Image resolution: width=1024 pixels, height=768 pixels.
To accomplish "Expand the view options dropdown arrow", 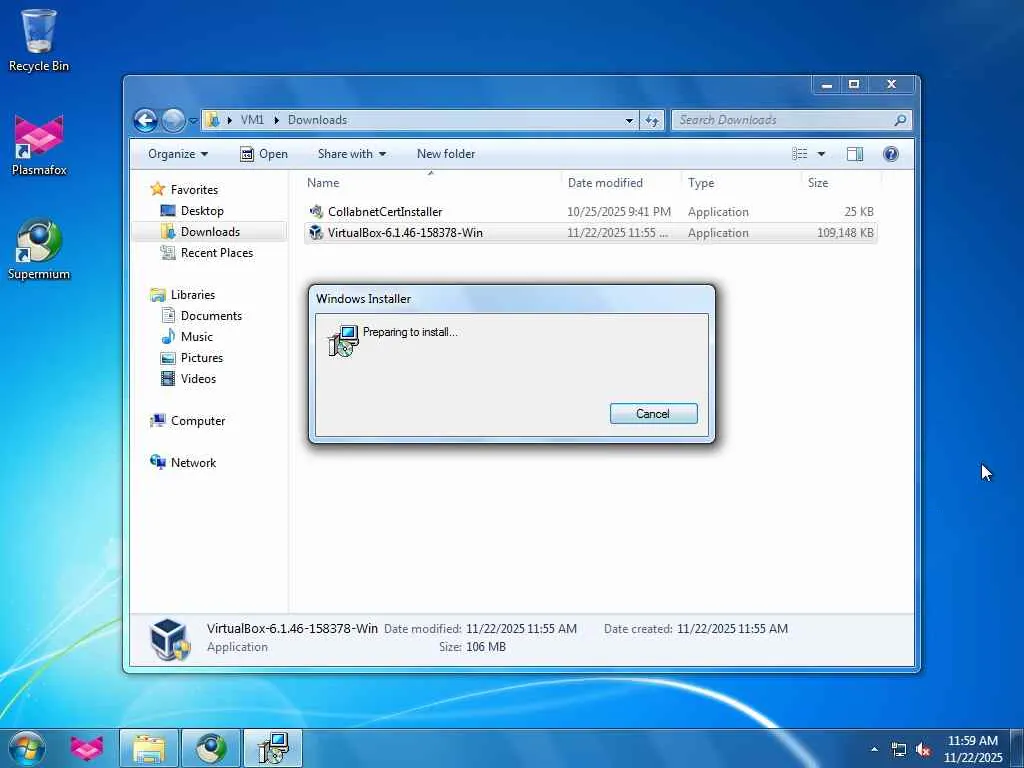I will (822, 154).
